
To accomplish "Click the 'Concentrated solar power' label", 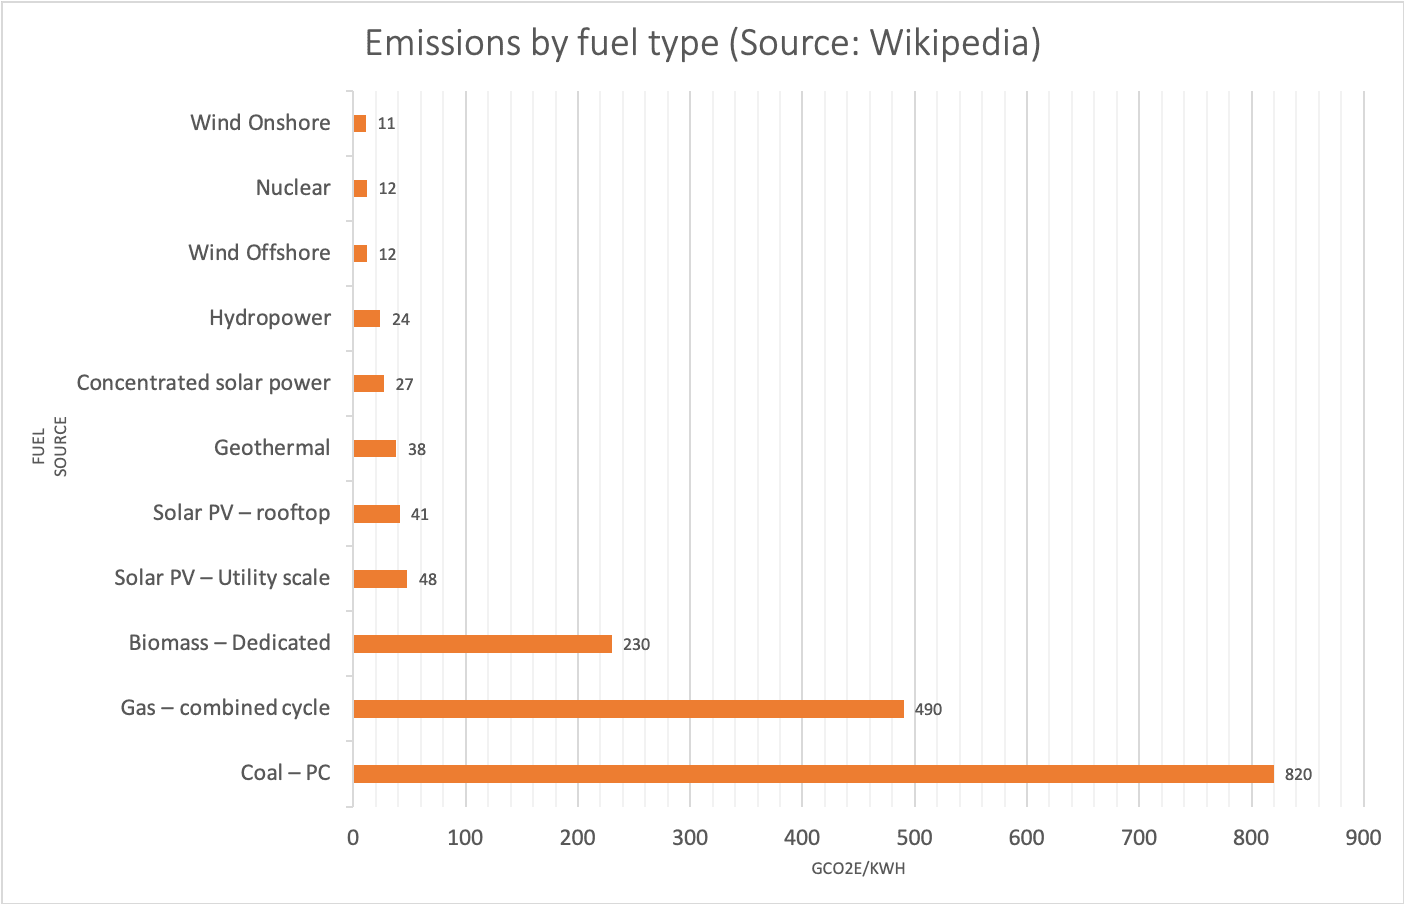I will [x=203, y=383].
